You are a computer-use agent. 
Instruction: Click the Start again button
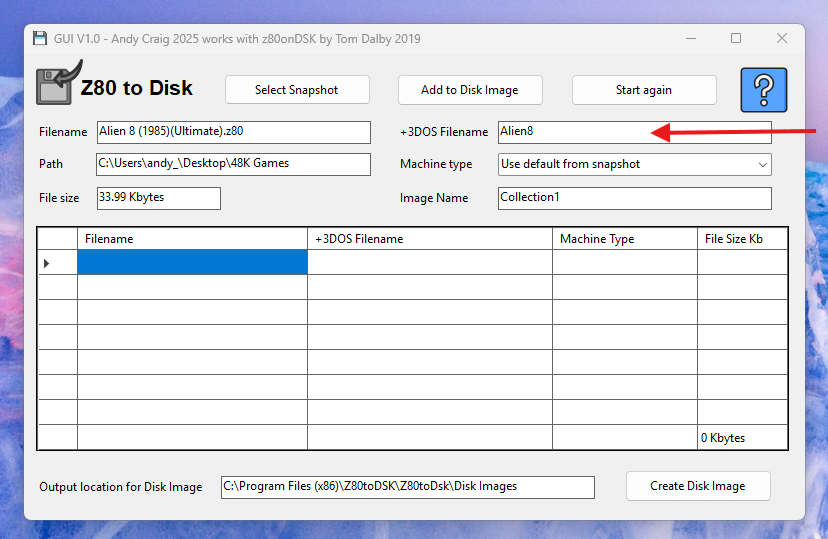(x=644, y=90)
